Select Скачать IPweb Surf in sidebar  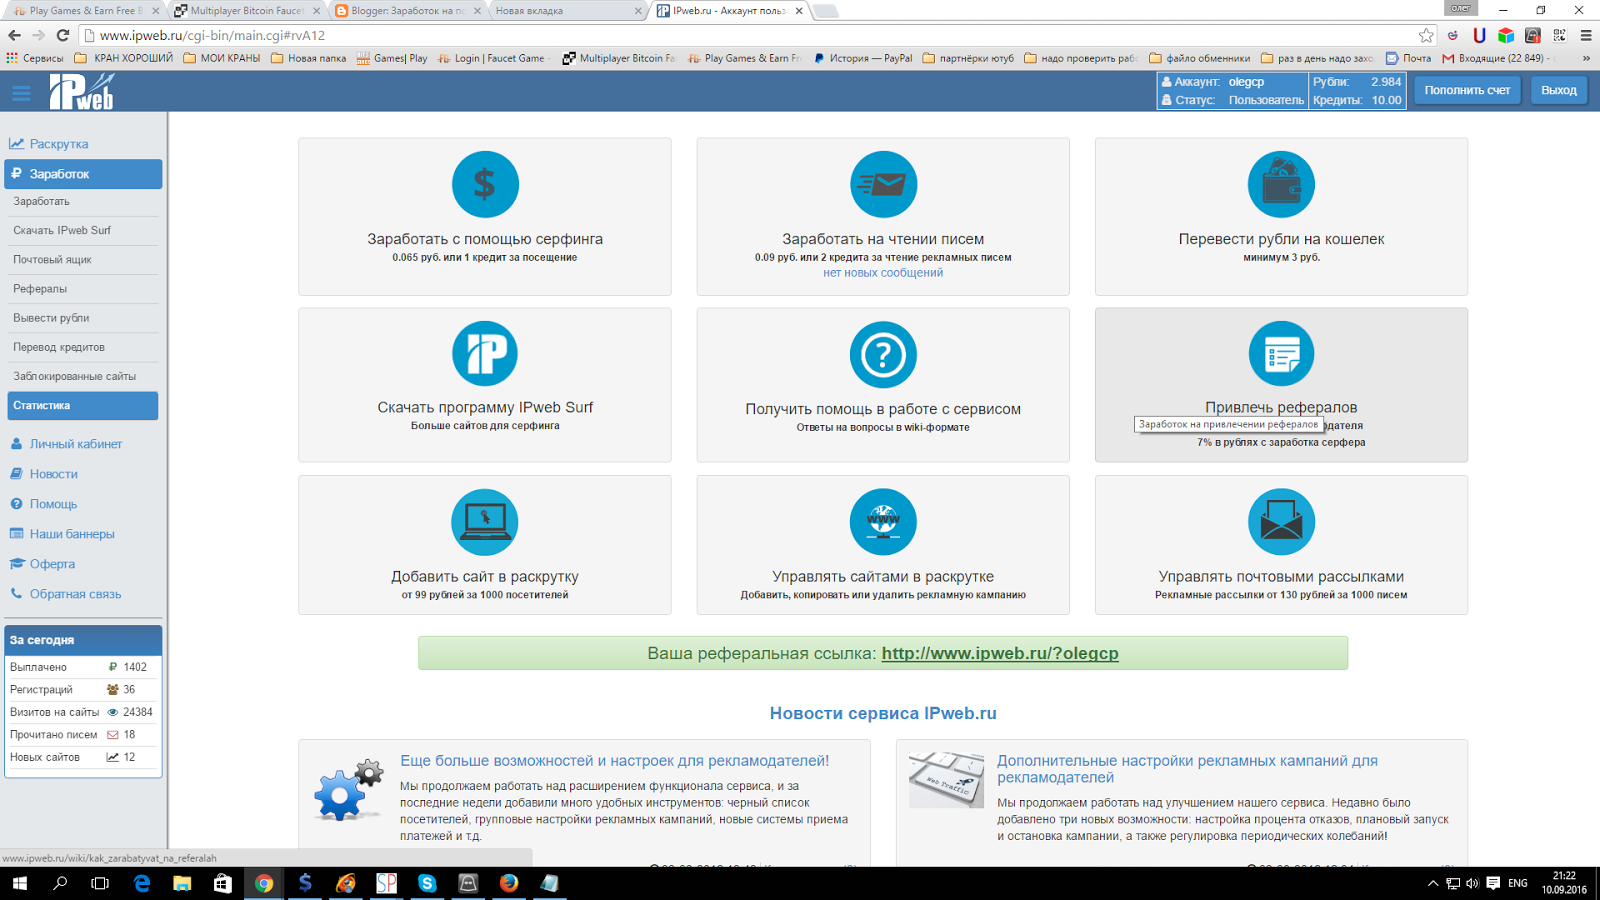(83, 230)
